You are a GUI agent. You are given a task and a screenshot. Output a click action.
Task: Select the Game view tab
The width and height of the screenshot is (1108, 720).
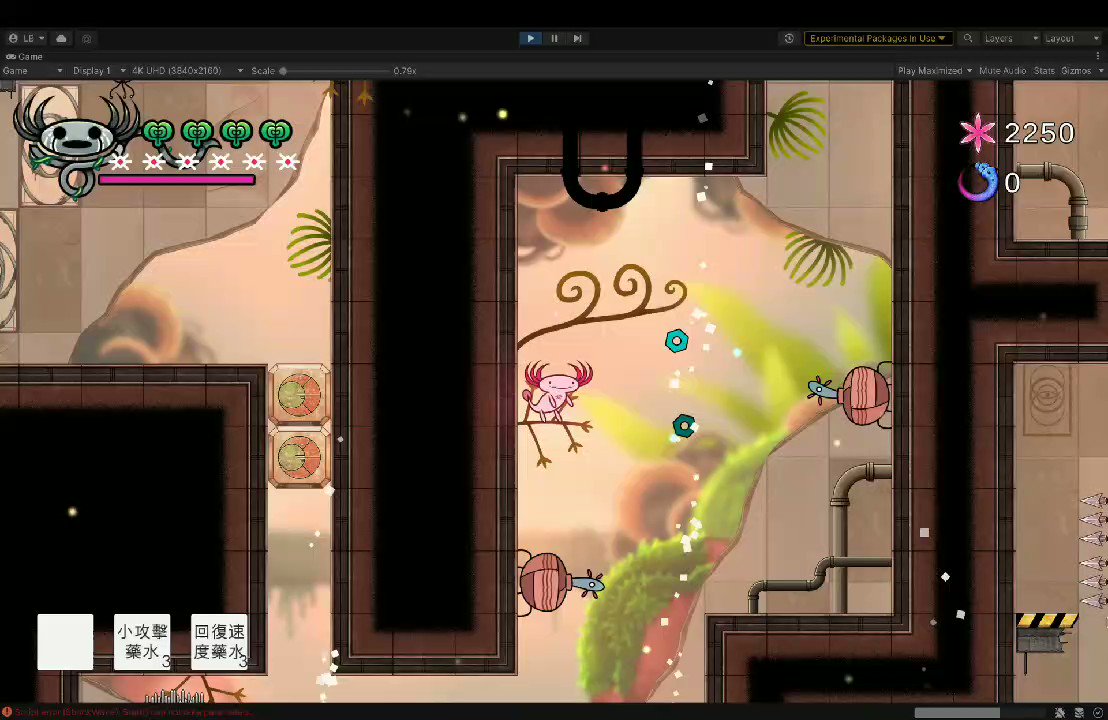pos(25,57)
